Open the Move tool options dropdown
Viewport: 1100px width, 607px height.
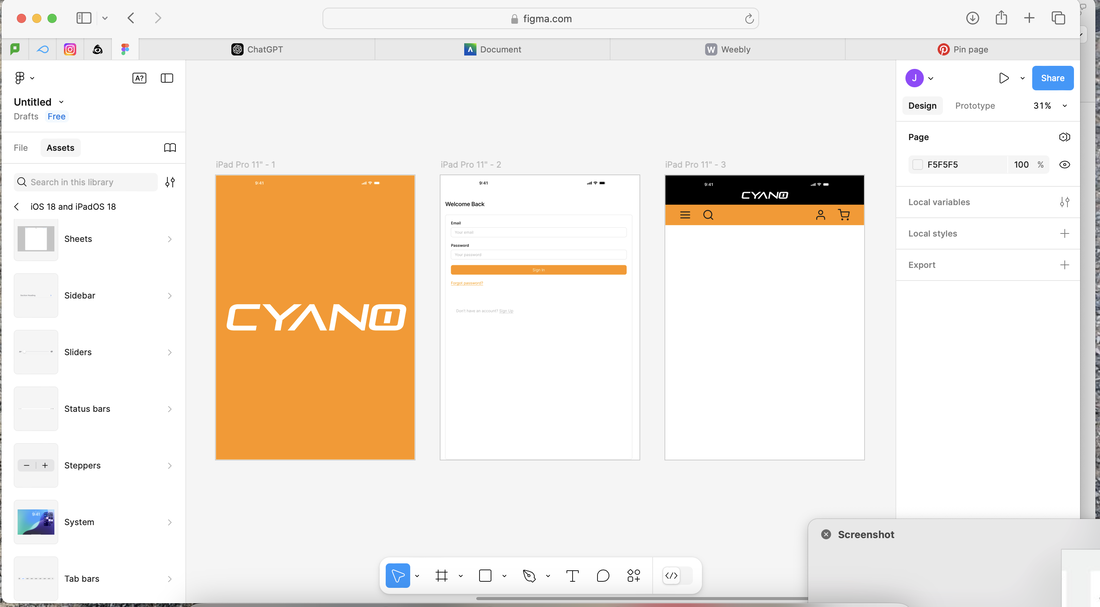[417, 576]
